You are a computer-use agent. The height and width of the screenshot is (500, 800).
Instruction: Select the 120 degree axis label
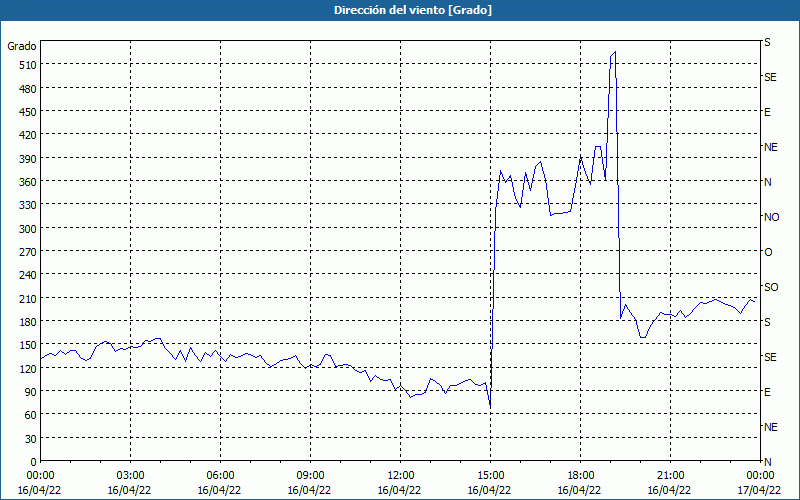(27, 369)
